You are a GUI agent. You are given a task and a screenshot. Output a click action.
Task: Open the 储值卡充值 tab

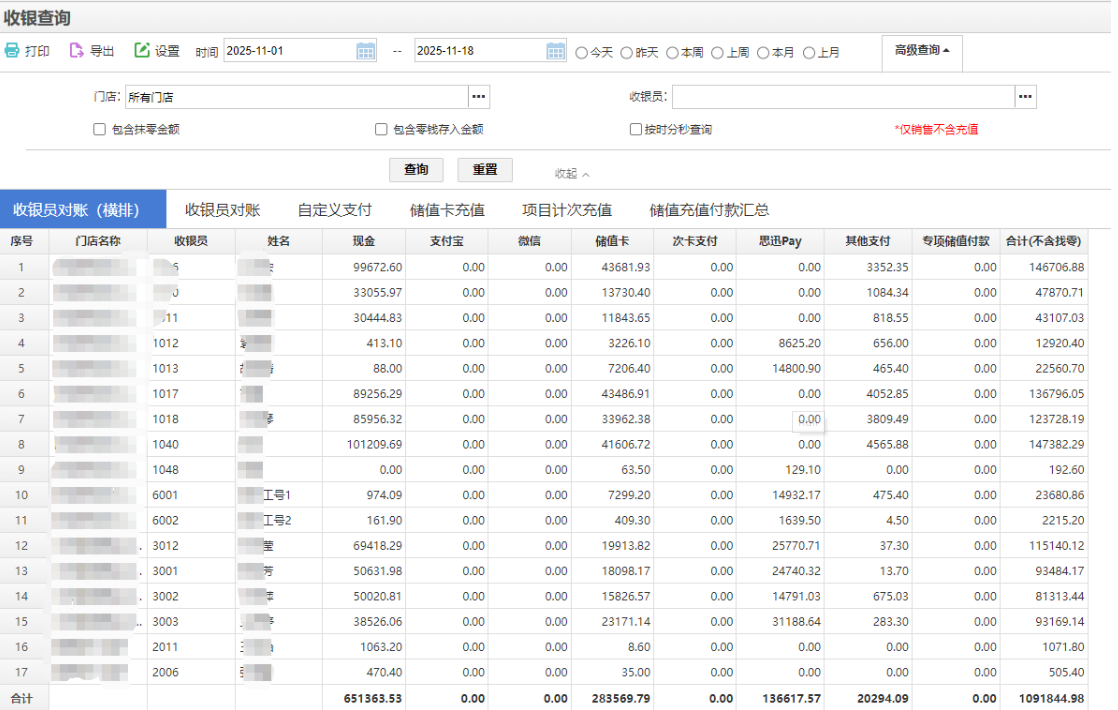point(447,210)
